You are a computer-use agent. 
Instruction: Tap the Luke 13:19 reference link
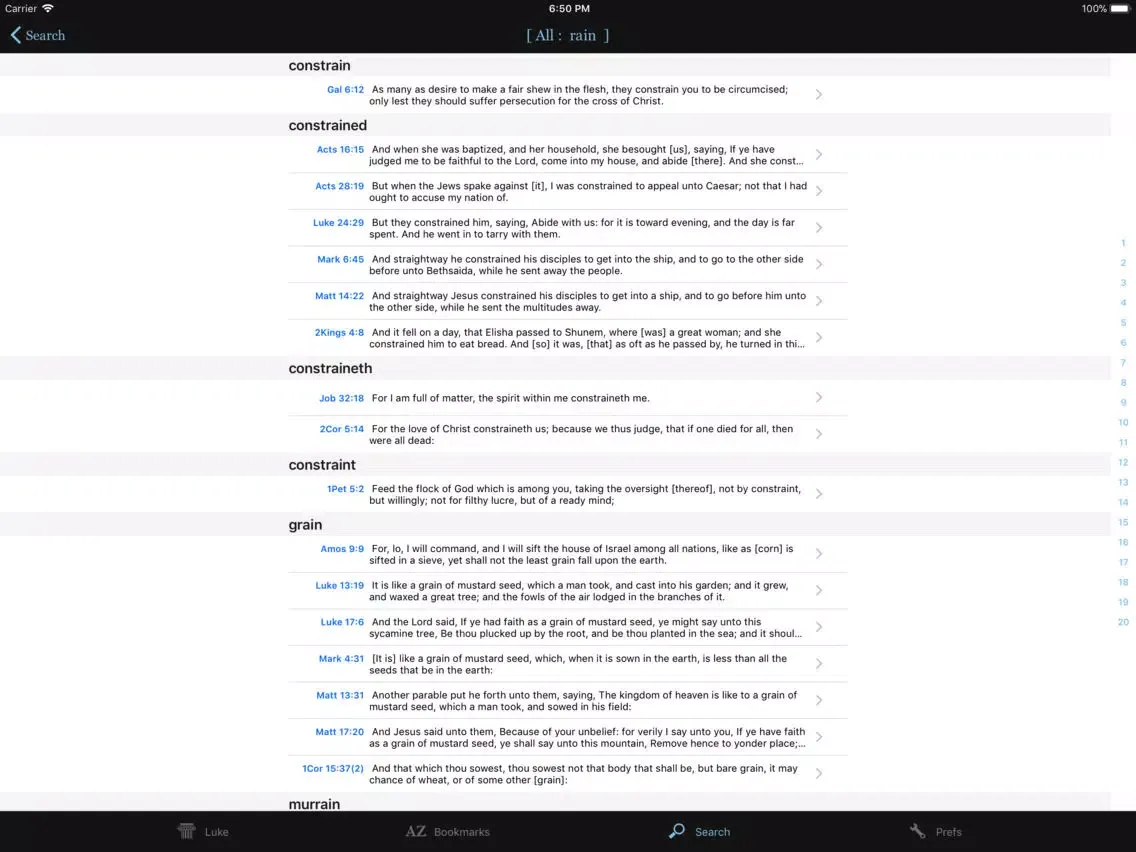click(x=339, y=586)
